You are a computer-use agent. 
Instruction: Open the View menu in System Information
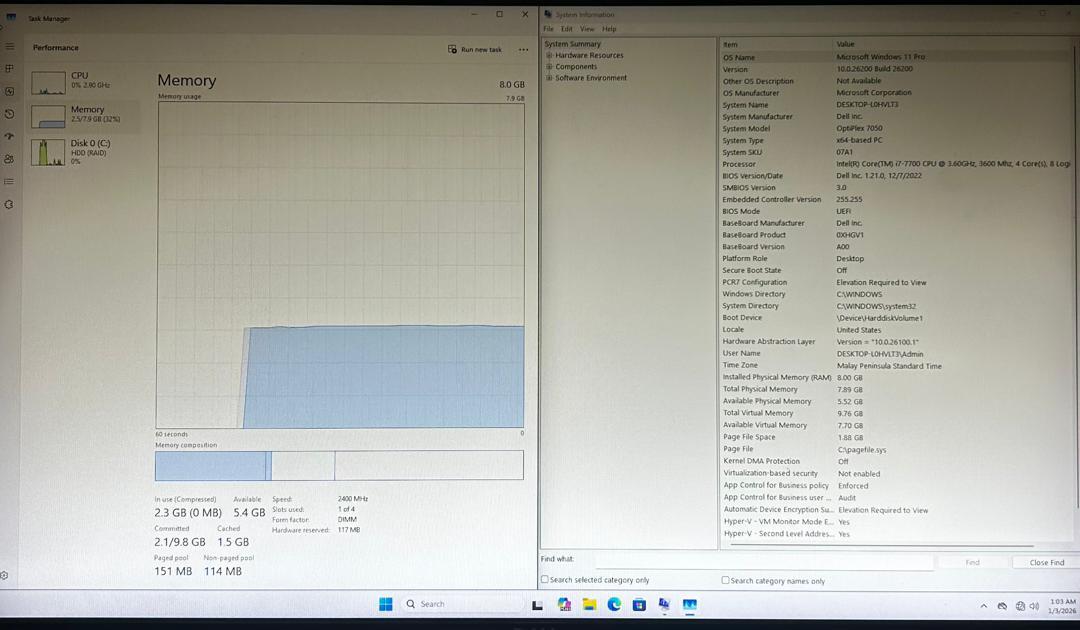[x=587, y=29]
